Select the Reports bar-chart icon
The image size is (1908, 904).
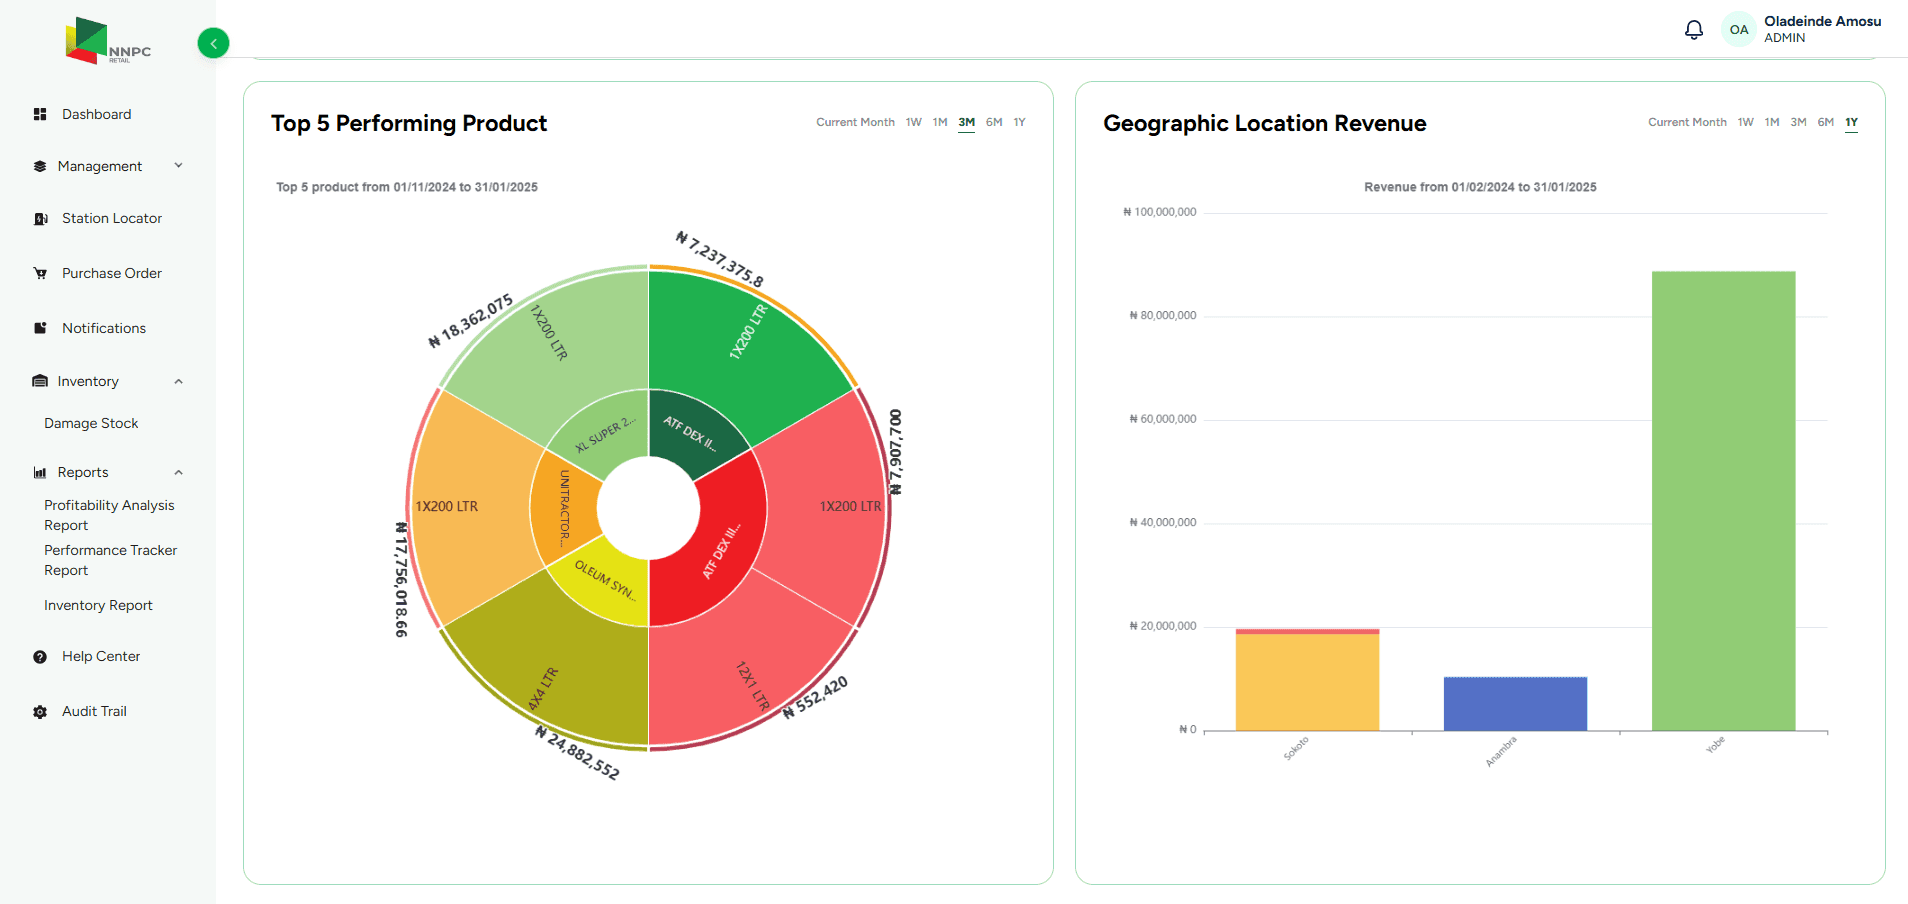(x=40, y=472)
